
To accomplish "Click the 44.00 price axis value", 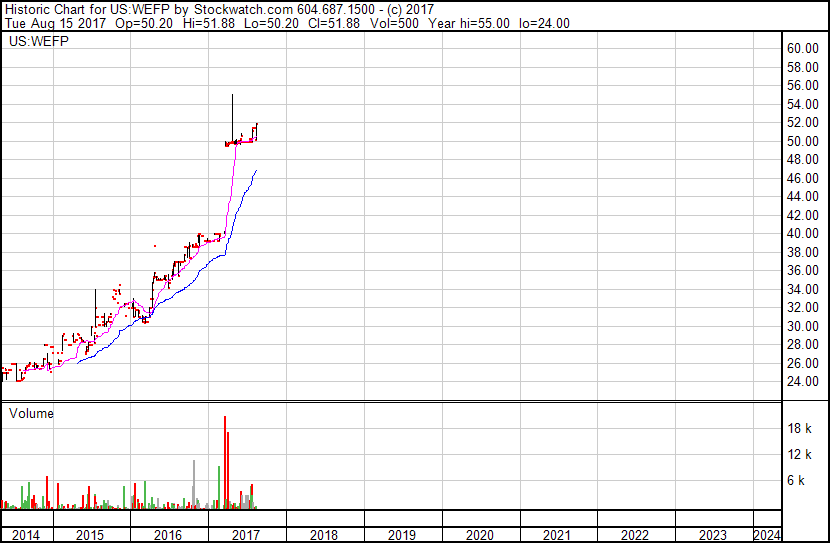I will [802, 196].
